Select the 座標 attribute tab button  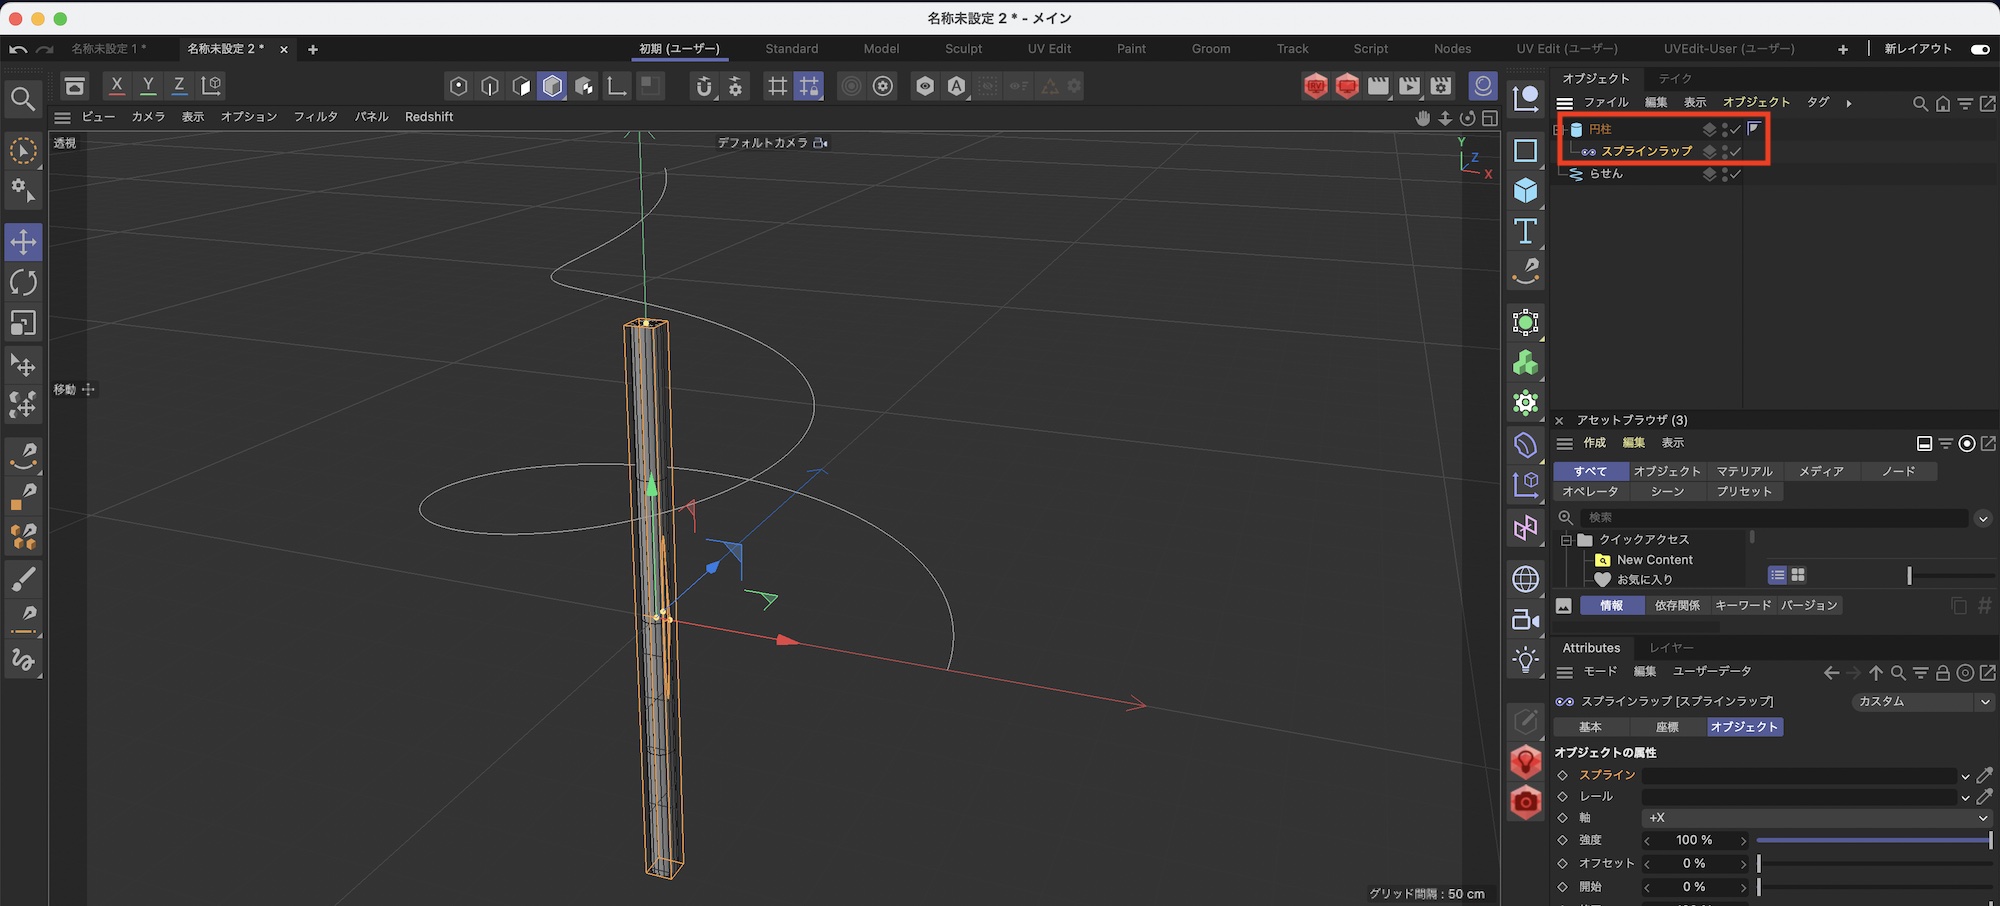click(1667, 727)
